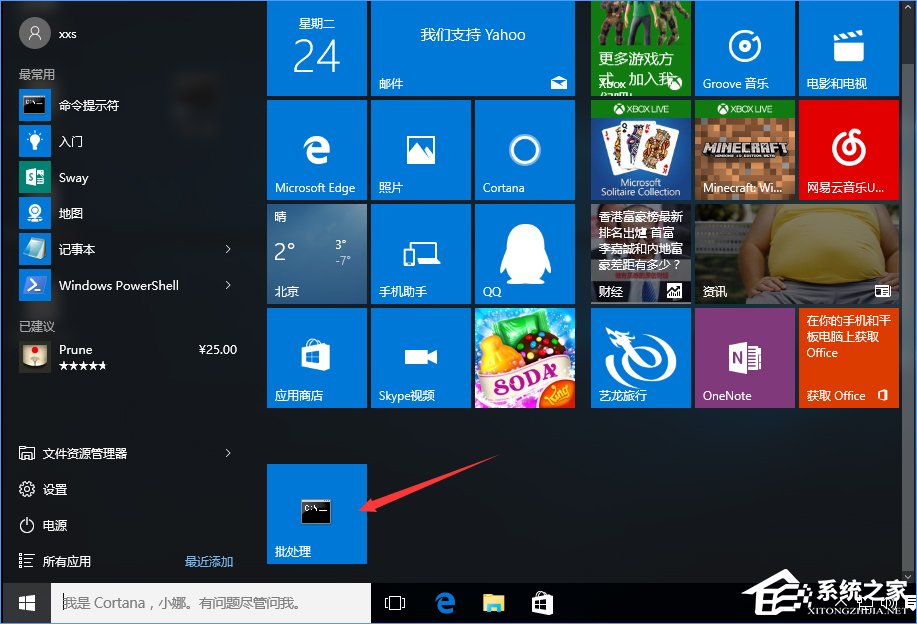Image resolution: width=917 pixels, height=624 pixels.
Task: Open the Groove 音乐 tile
Action: [744, 48]
